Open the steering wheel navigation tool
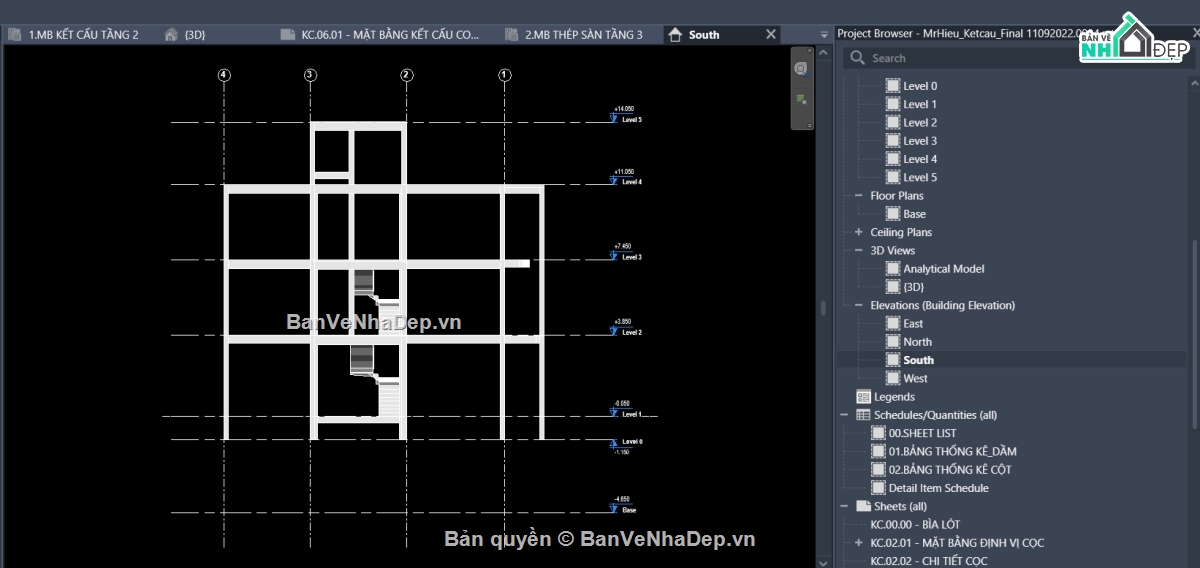Image resolution: width=1200 pixels, height=568 pixels. pyautogui.click(x=801, y=69)
